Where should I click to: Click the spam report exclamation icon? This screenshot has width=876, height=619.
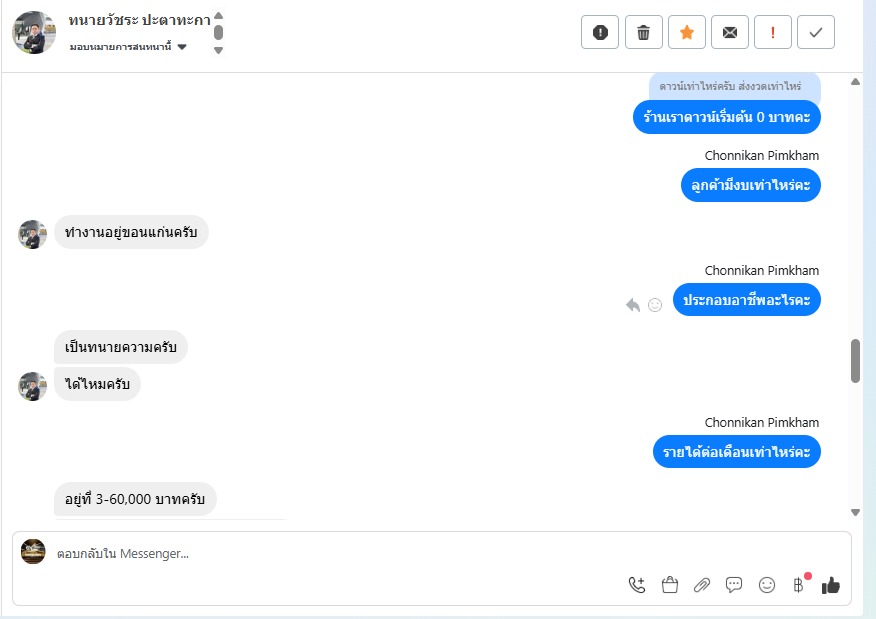click(600, 32)
